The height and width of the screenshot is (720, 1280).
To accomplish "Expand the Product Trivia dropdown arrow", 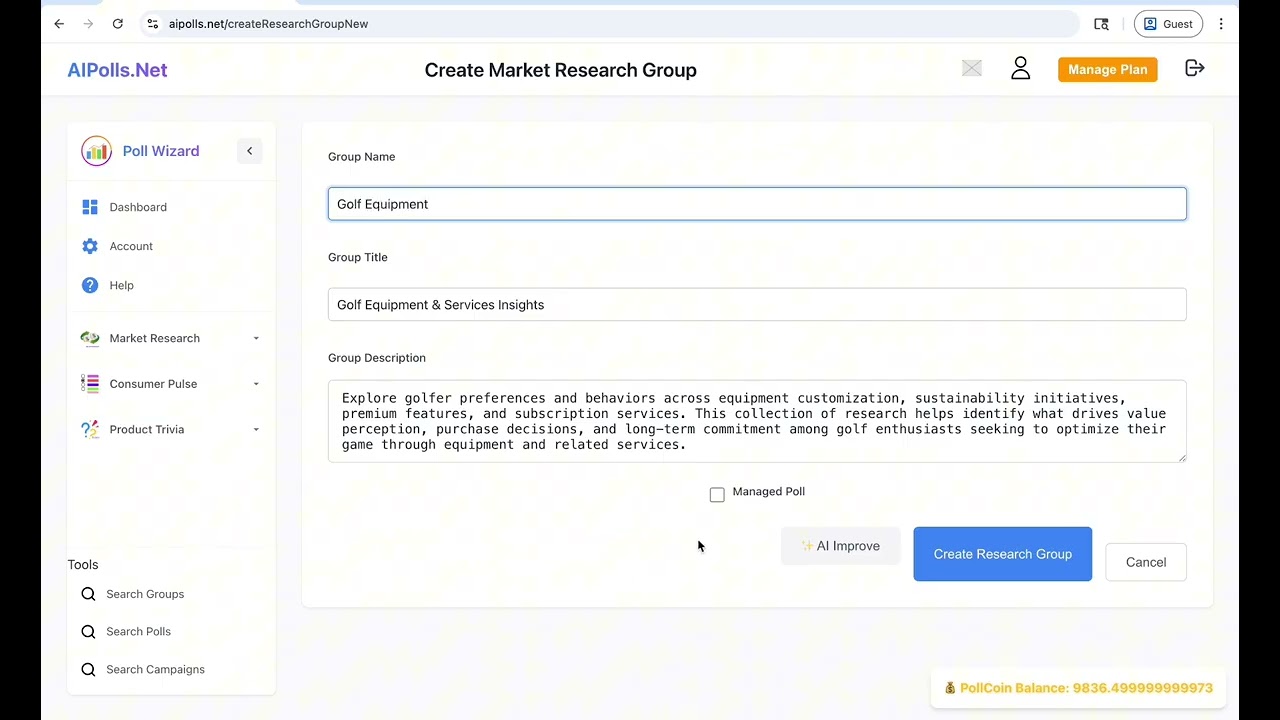I will point(256,430).
